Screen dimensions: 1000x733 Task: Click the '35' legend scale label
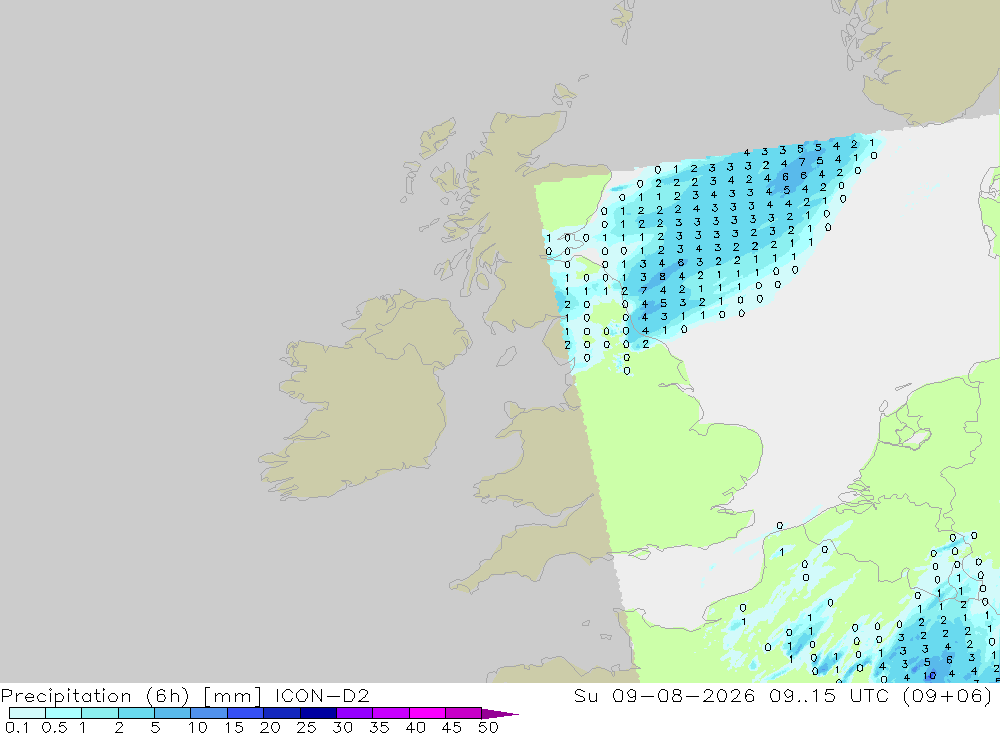coord(379,727)
